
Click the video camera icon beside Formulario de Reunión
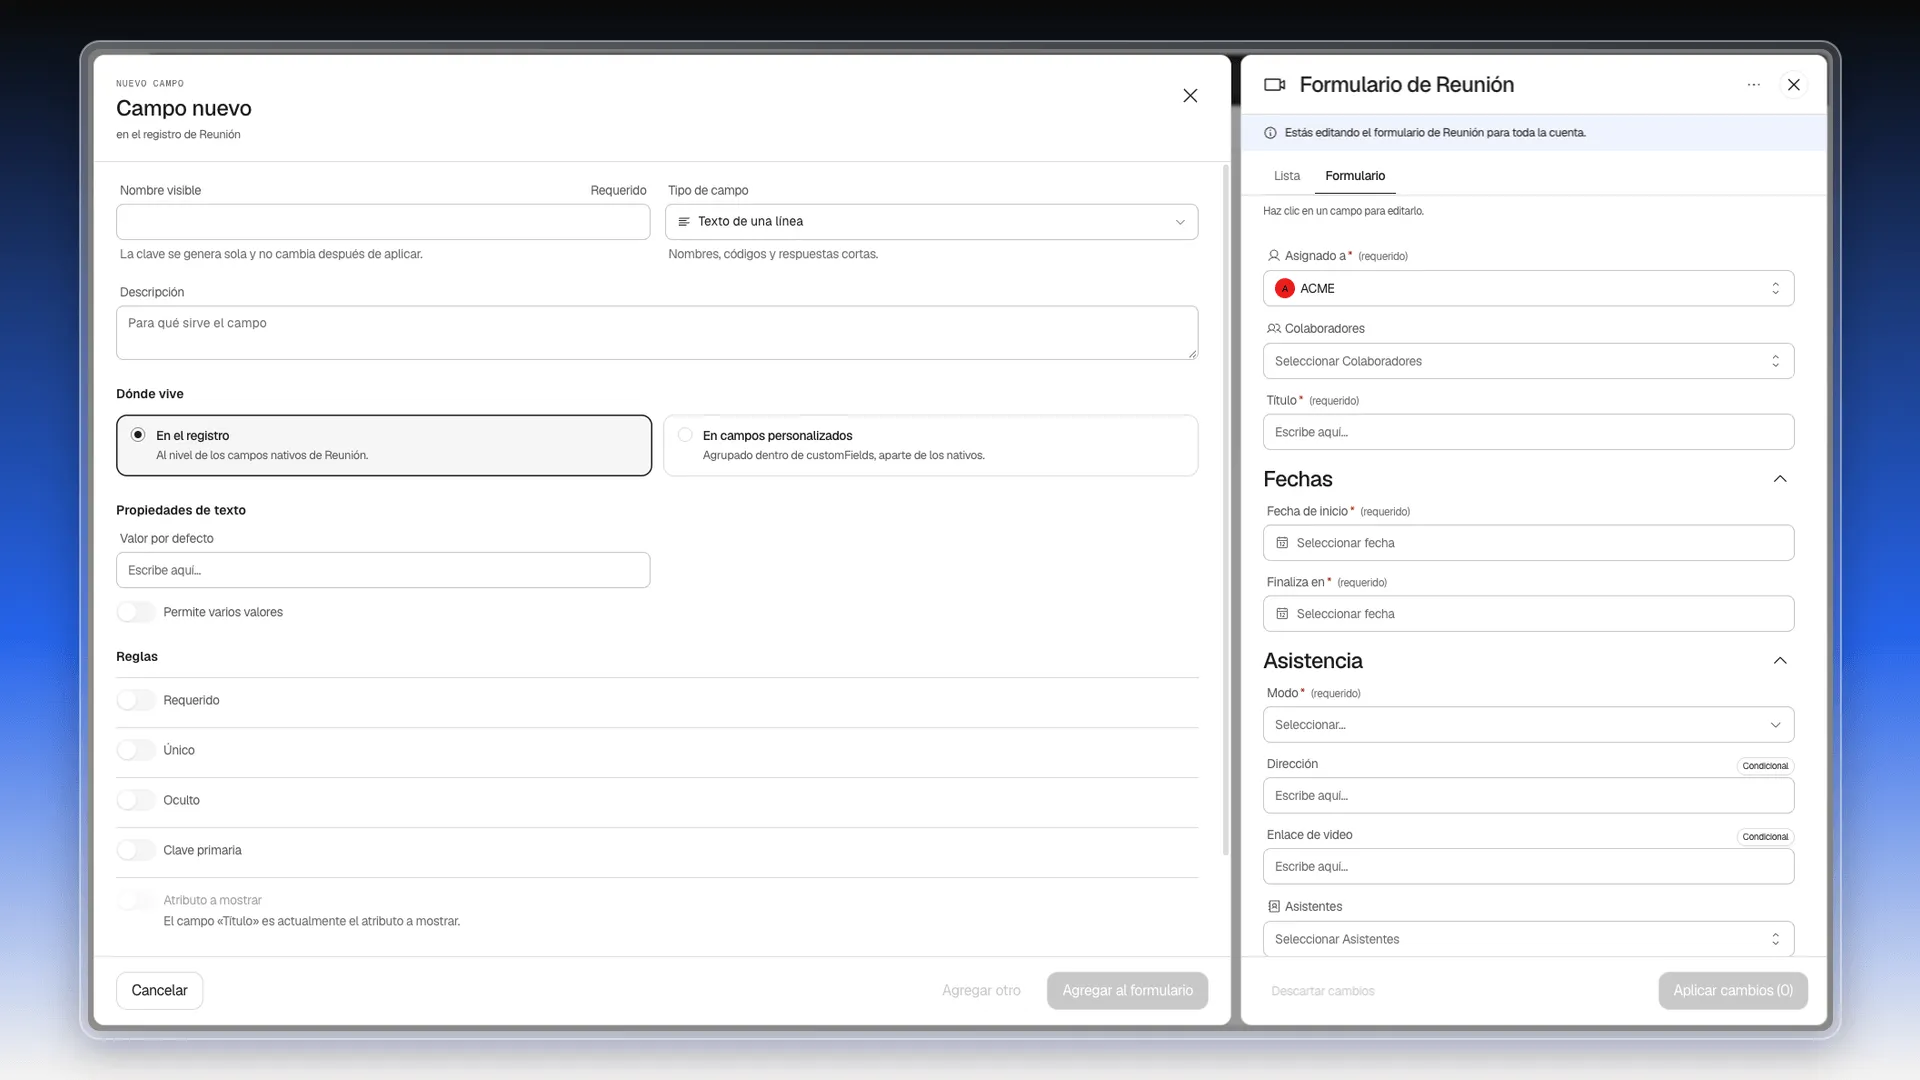pyautogui.click(x=1274, y=85)
